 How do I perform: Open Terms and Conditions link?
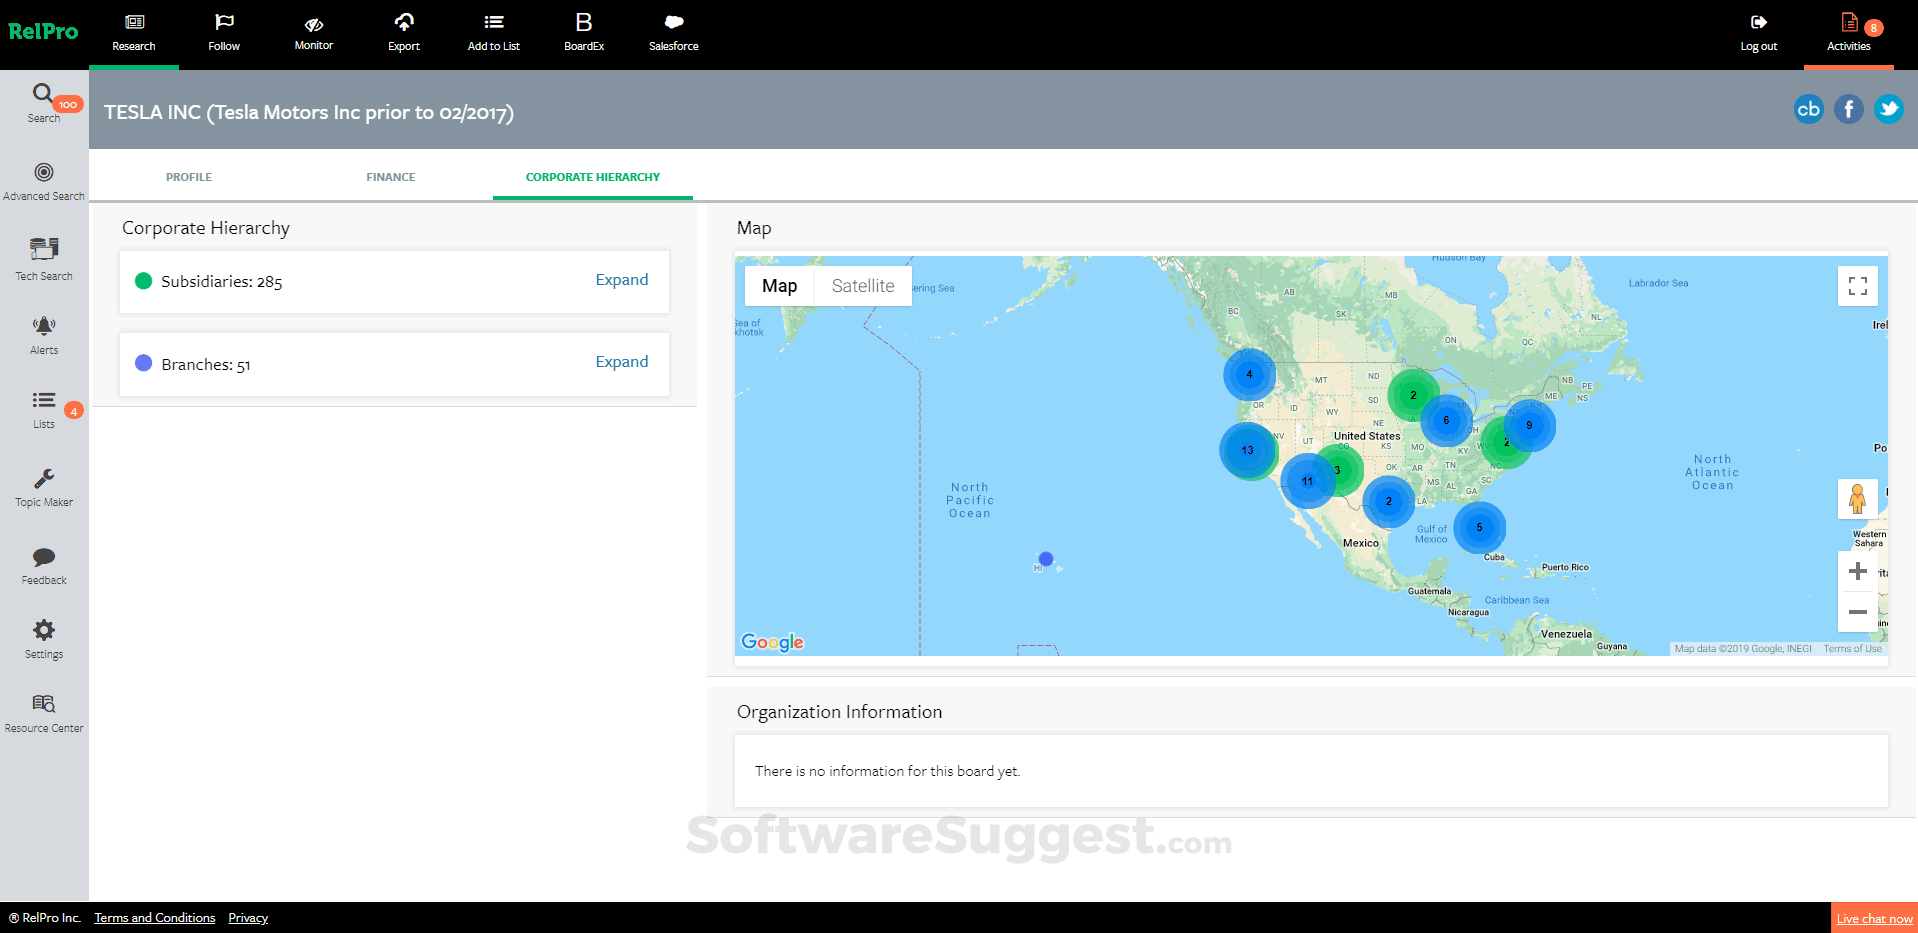[x=154, y=917]
